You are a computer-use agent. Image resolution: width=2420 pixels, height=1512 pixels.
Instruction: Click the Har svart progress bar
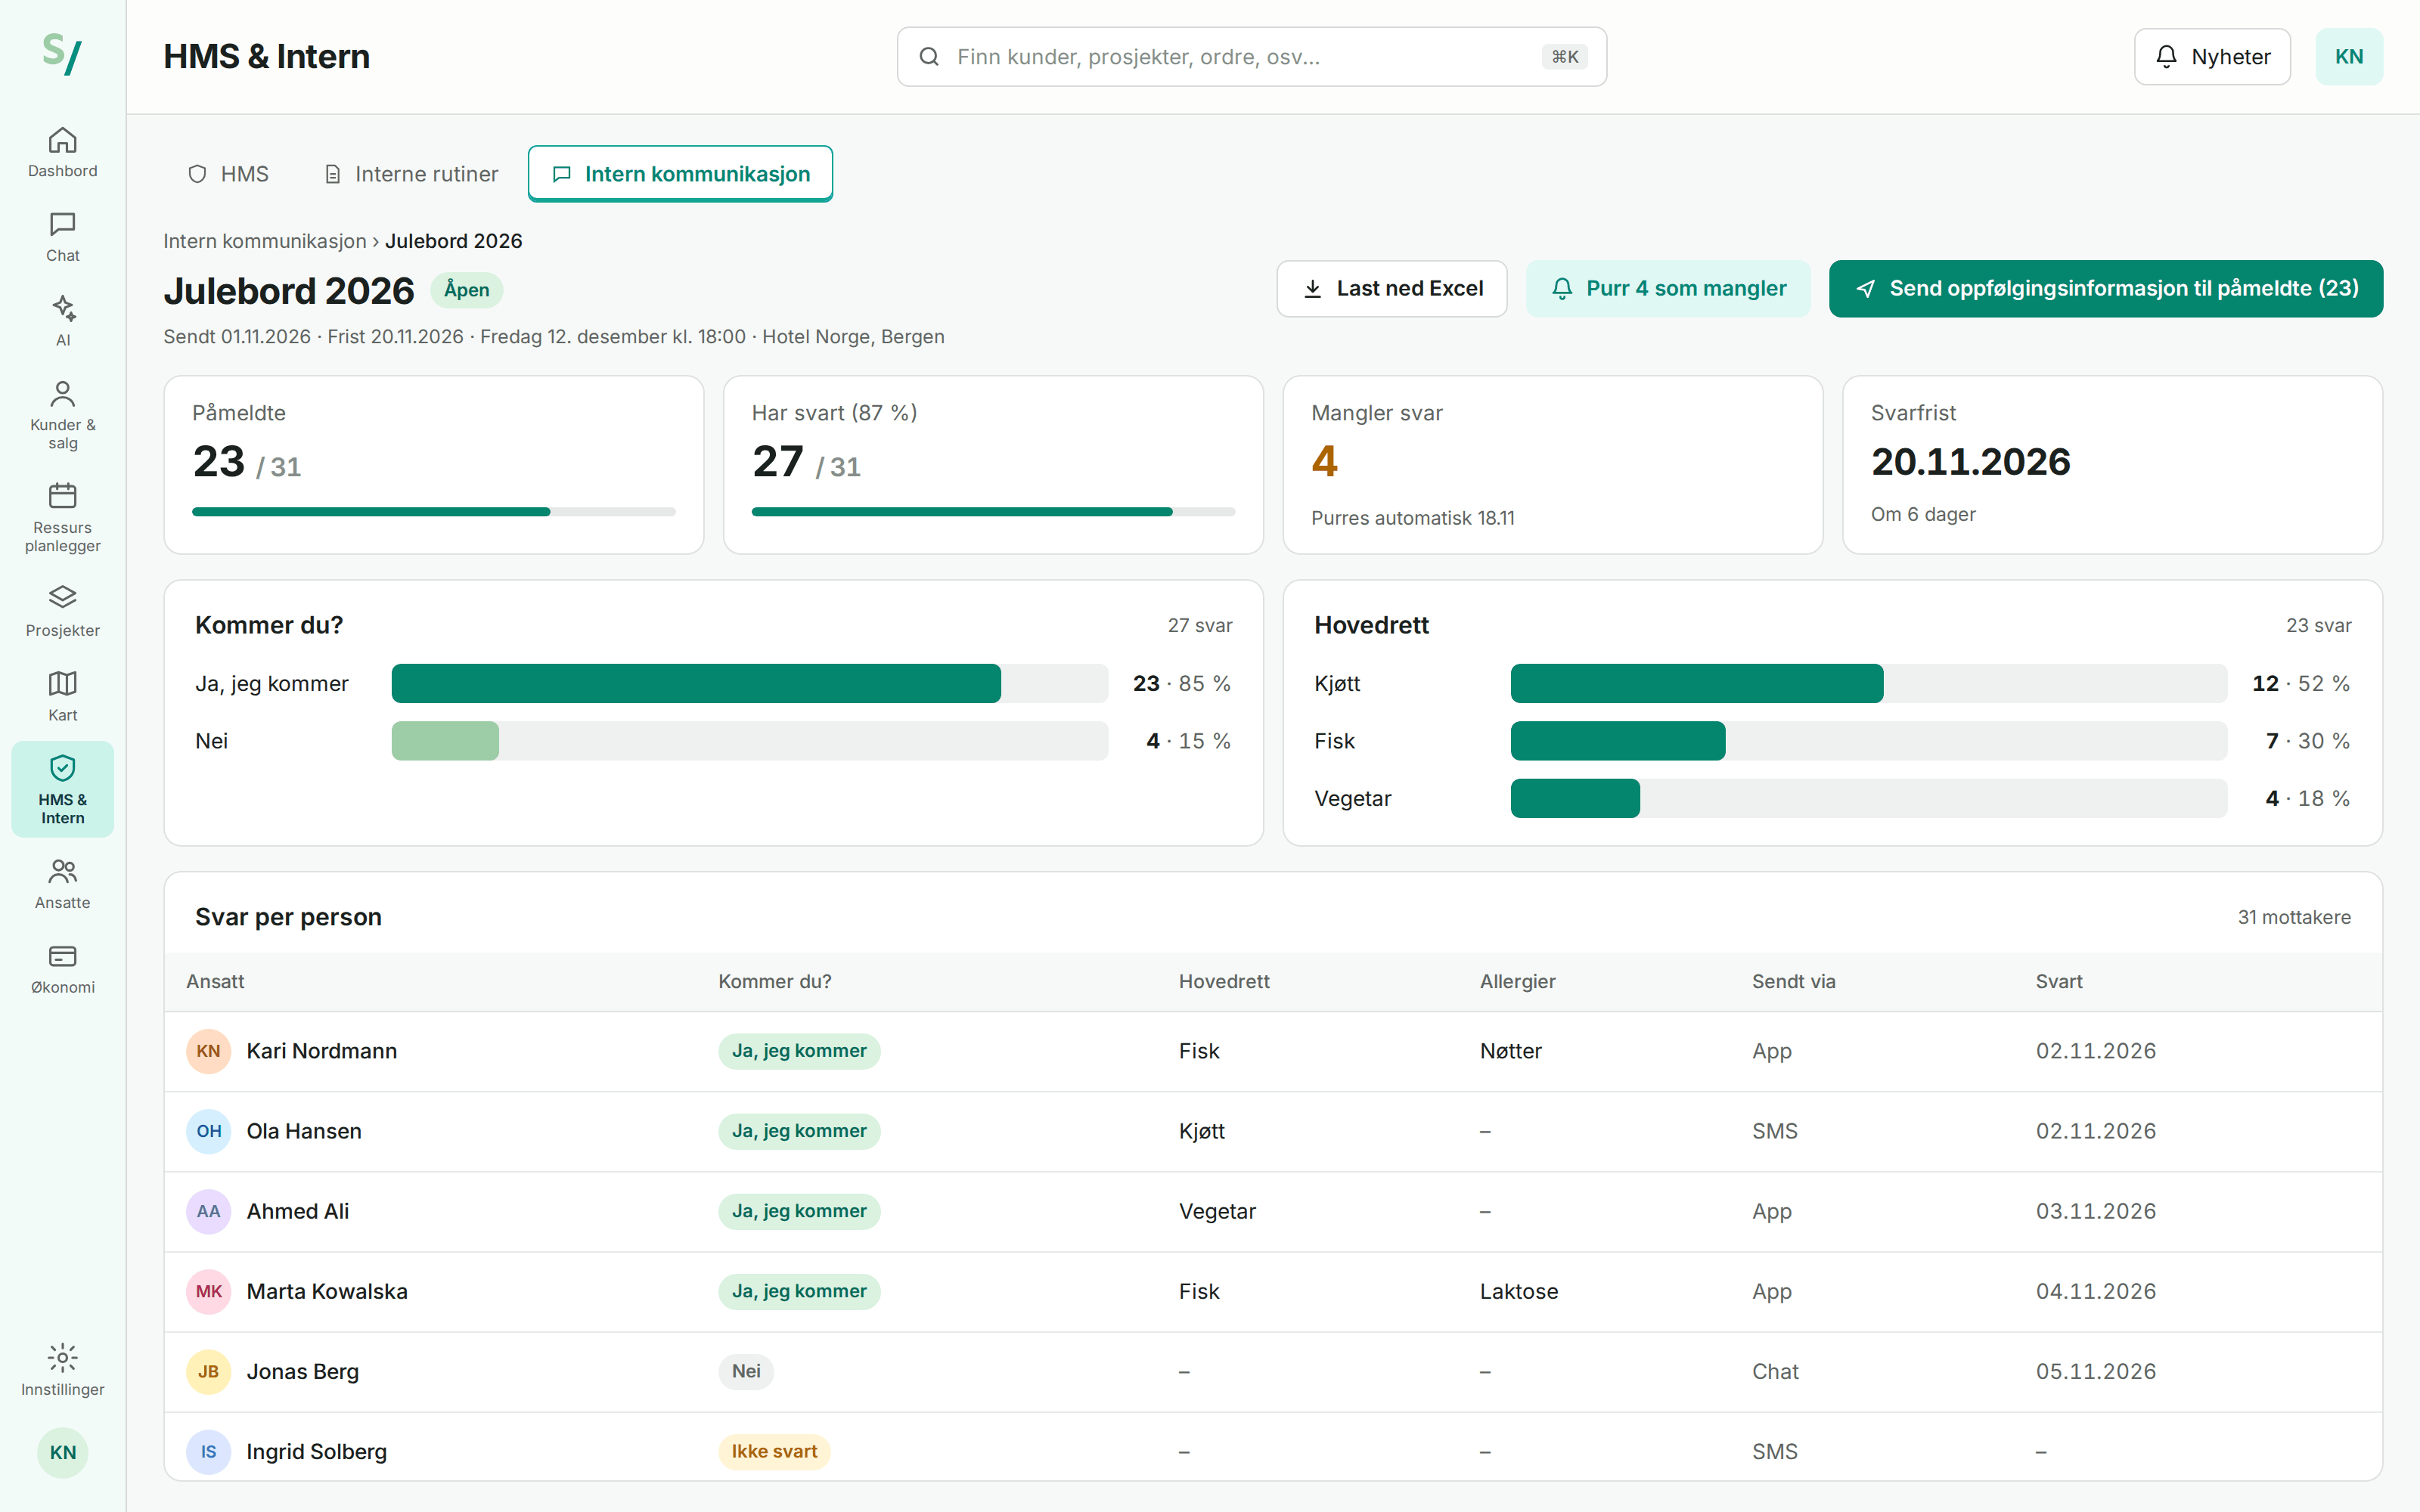tap(993, 512)
